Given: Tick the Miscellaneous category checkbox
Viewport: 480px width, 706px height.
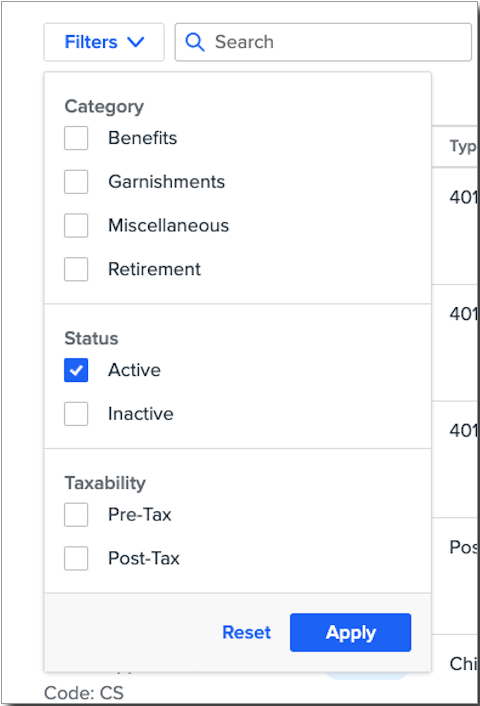Looking at the screenshot, I should point(76,225).
